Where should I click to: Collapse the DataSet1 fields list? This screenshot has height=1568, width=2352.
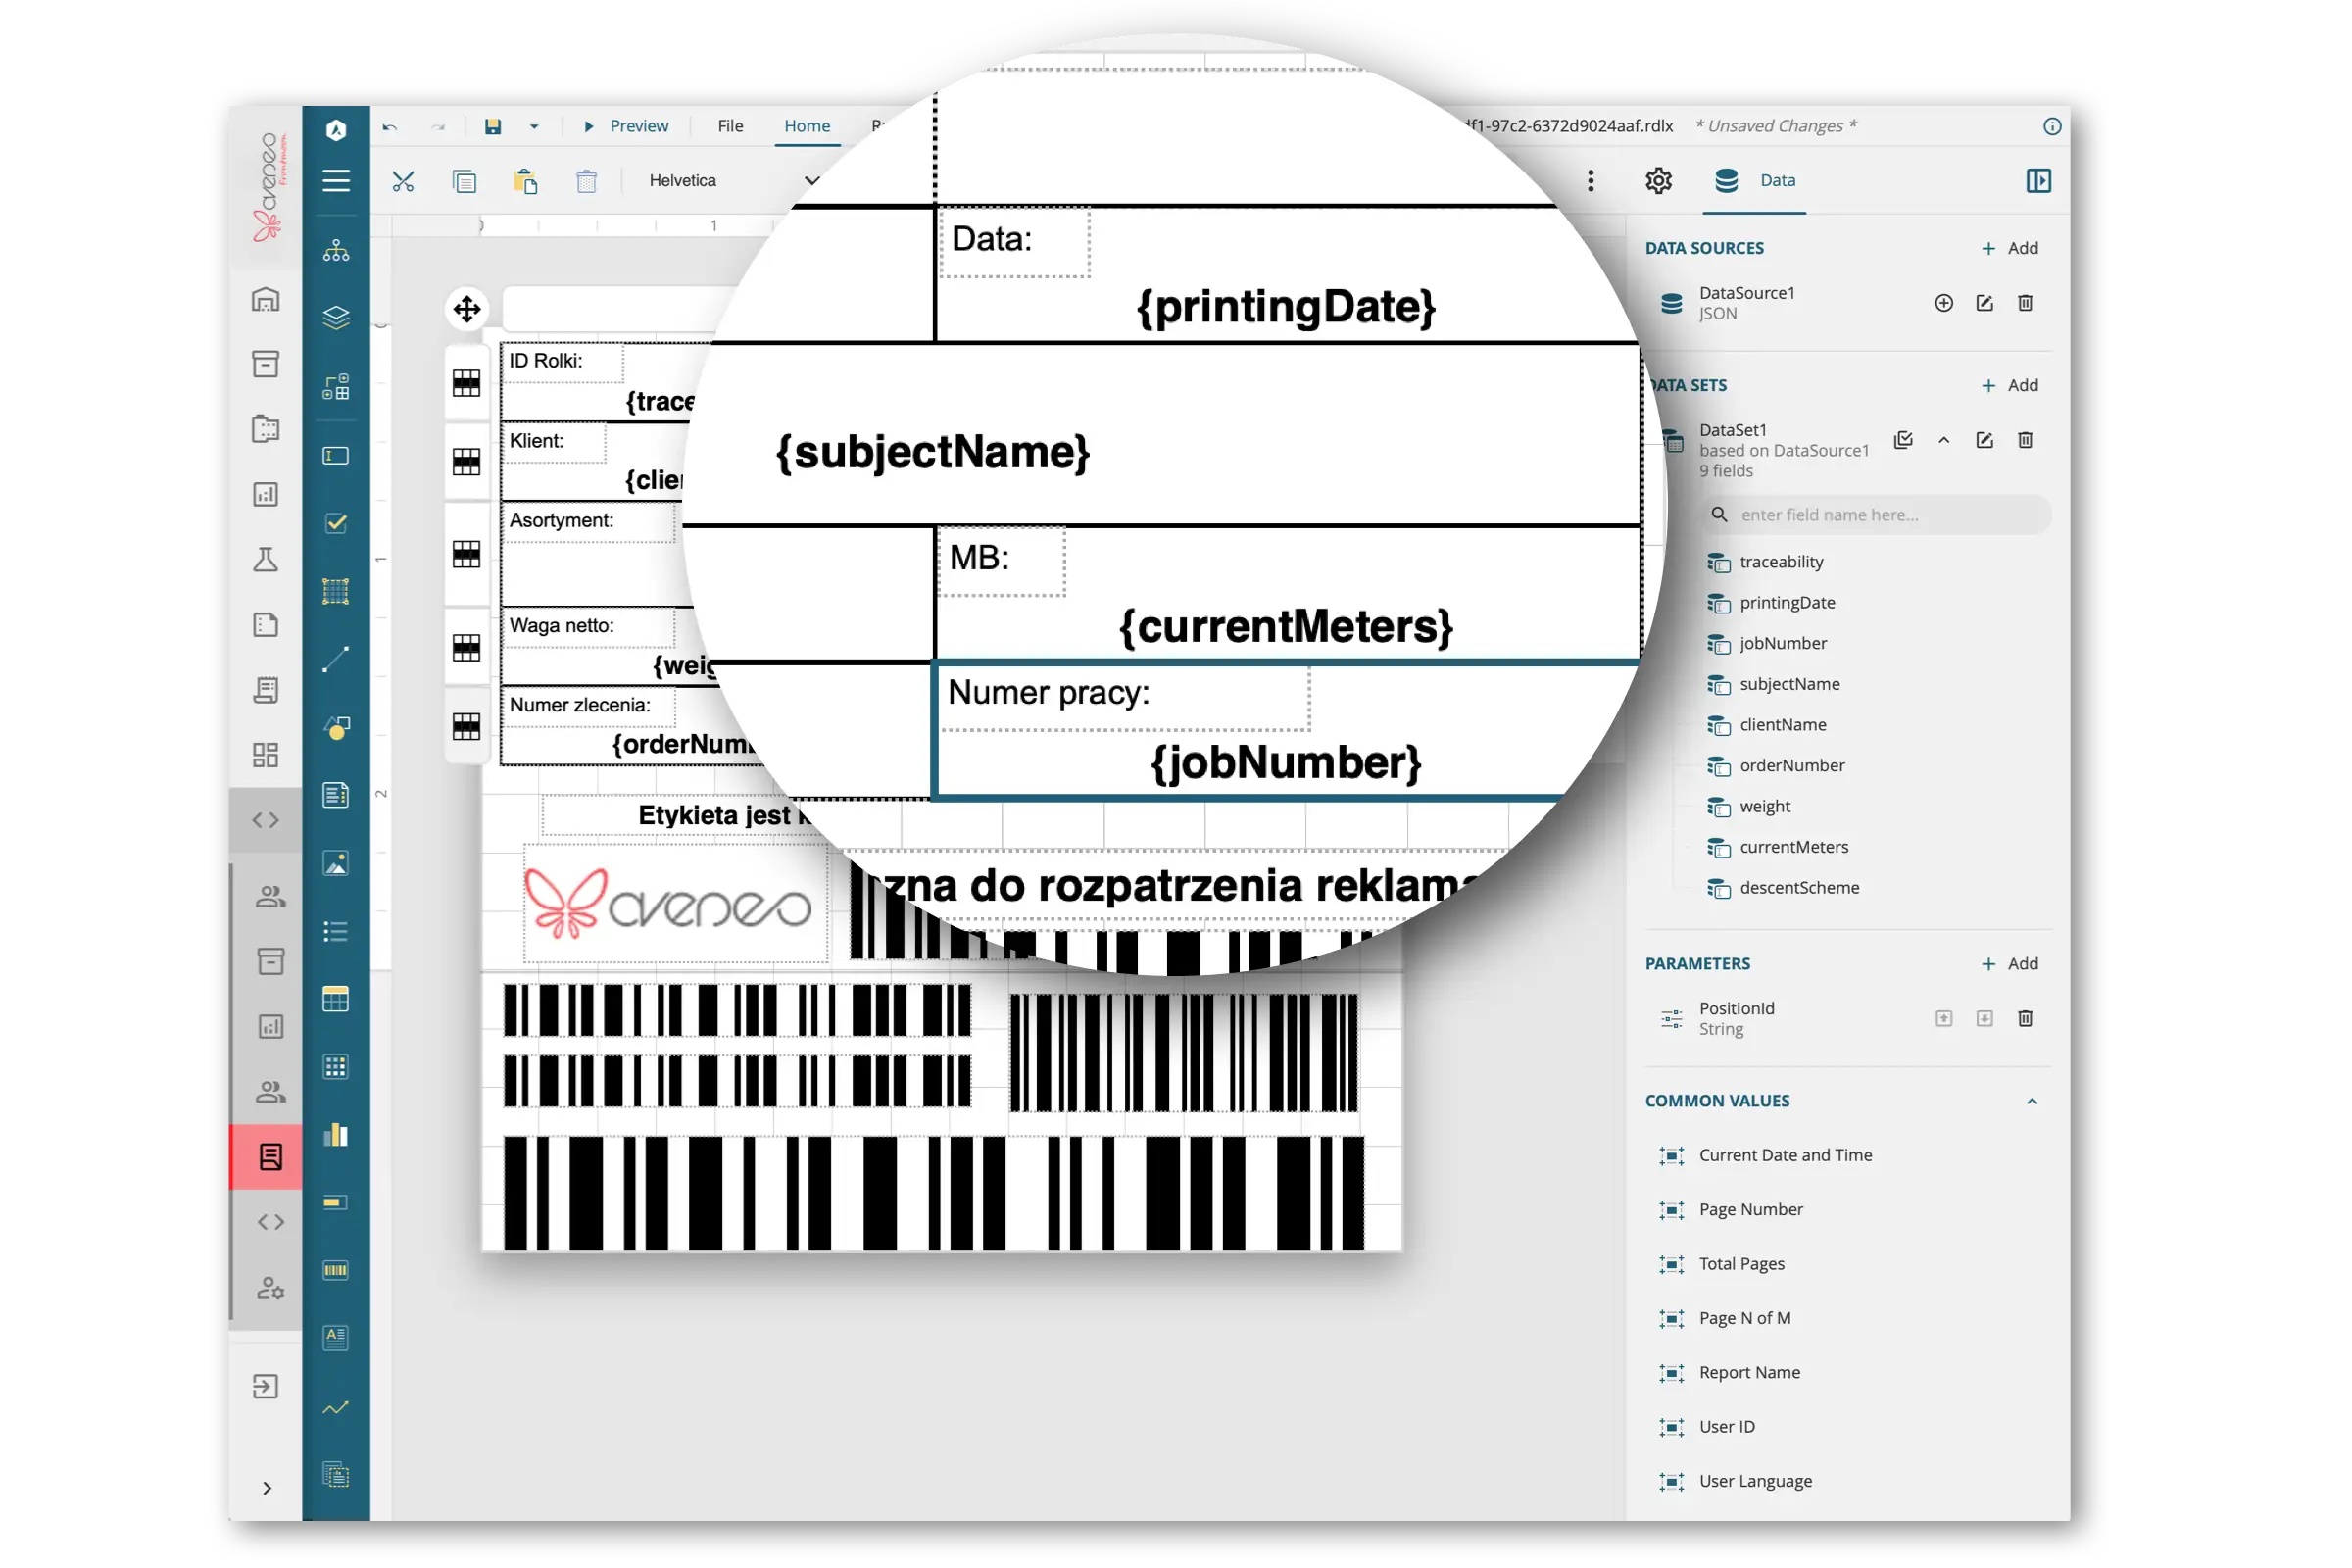click(x=1944, y=440)
